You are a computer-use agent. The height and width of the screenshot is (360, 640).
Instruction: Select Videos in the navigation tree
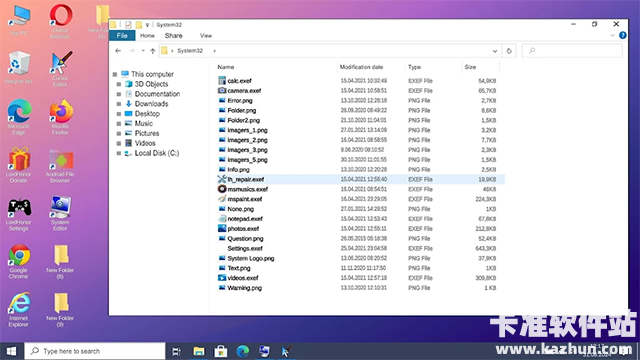pyautogui.click(x=145, y=143)
